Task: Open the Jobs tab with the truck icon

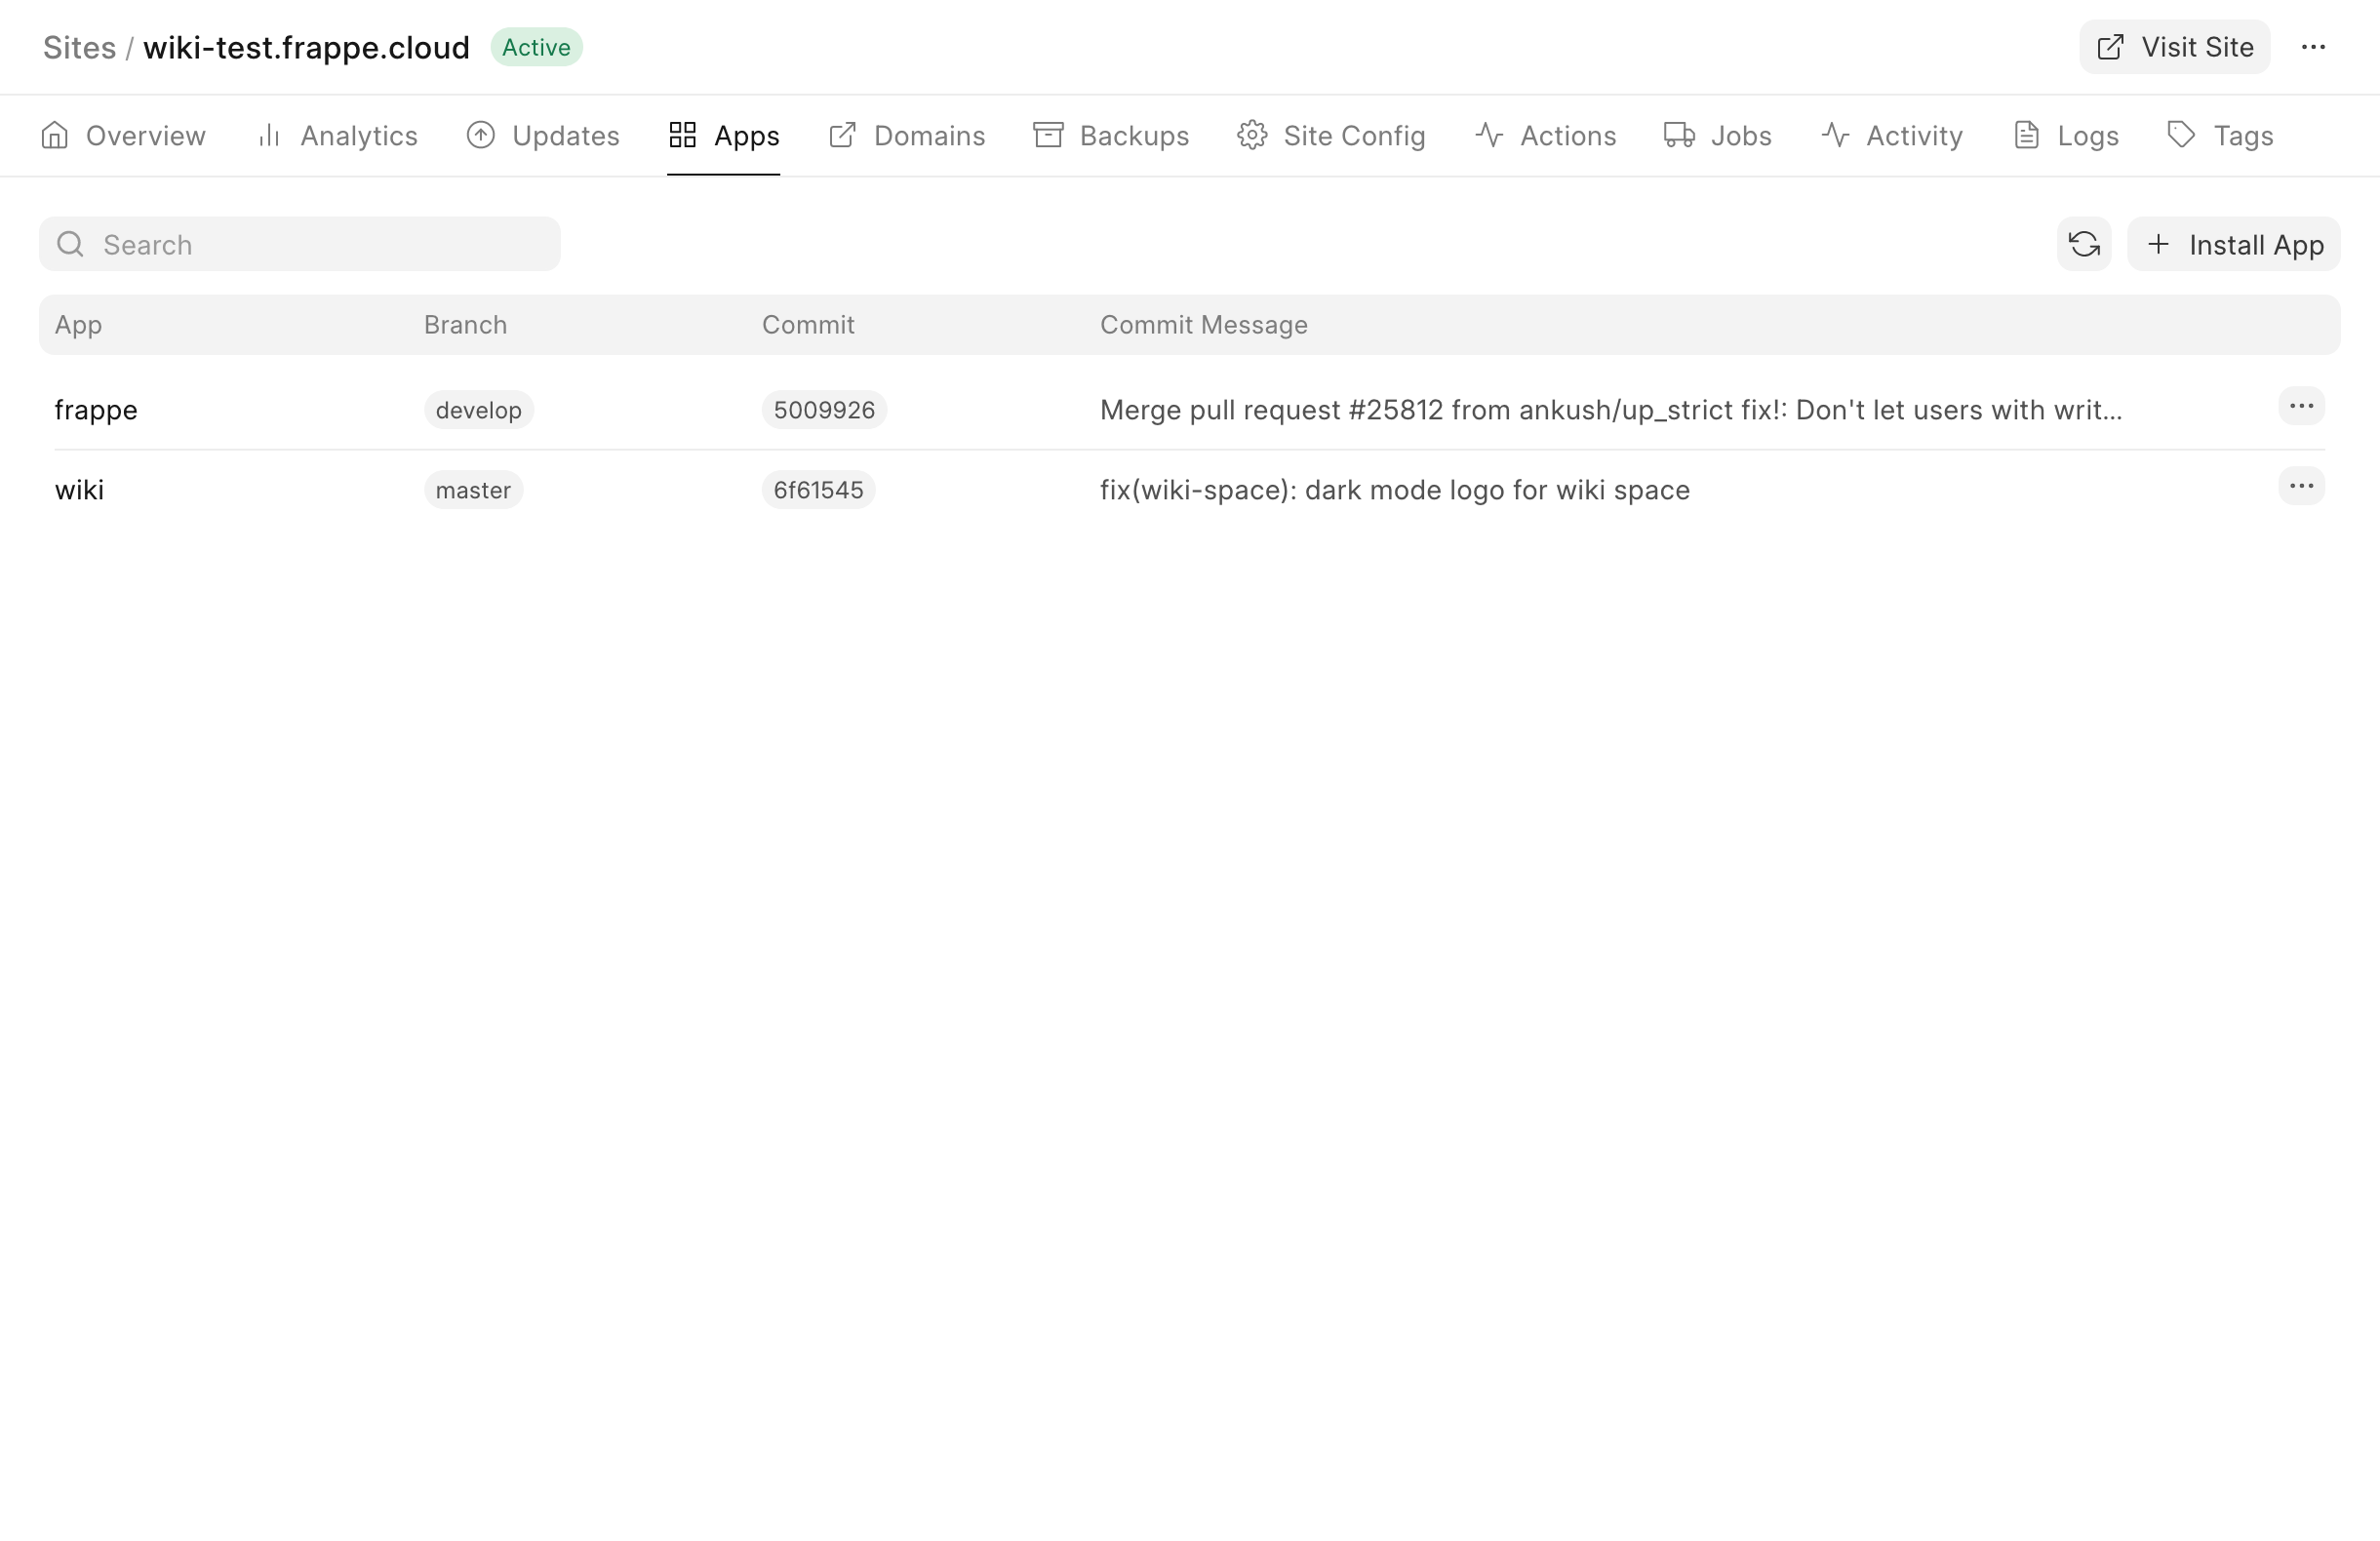Action: click(x=1717, y=136)
